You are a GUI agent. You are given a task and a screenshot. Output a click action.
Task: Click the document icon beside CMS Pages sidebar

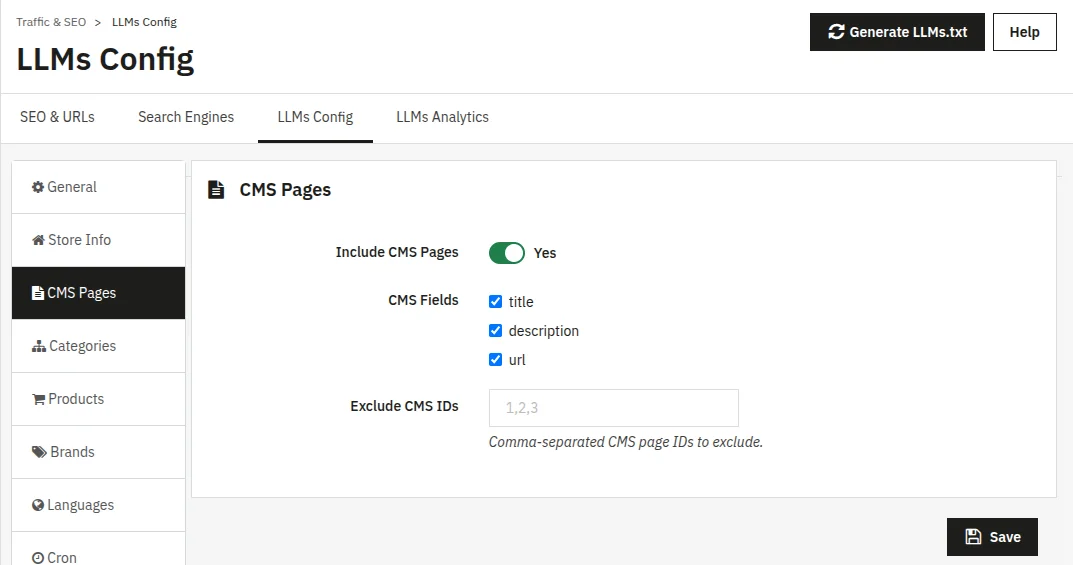[x=38, y=293]
